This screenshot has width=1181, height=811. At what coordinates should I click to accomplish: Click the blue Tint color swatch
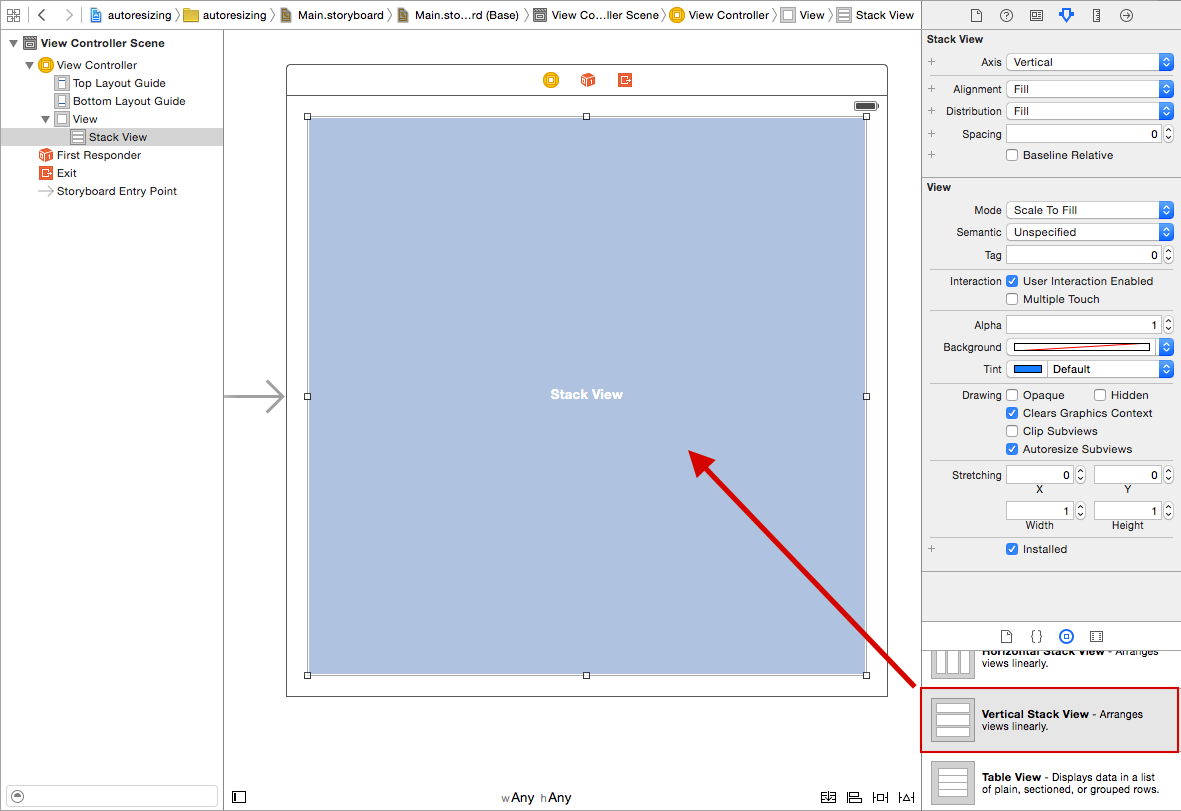click(x=1027, y=369)
